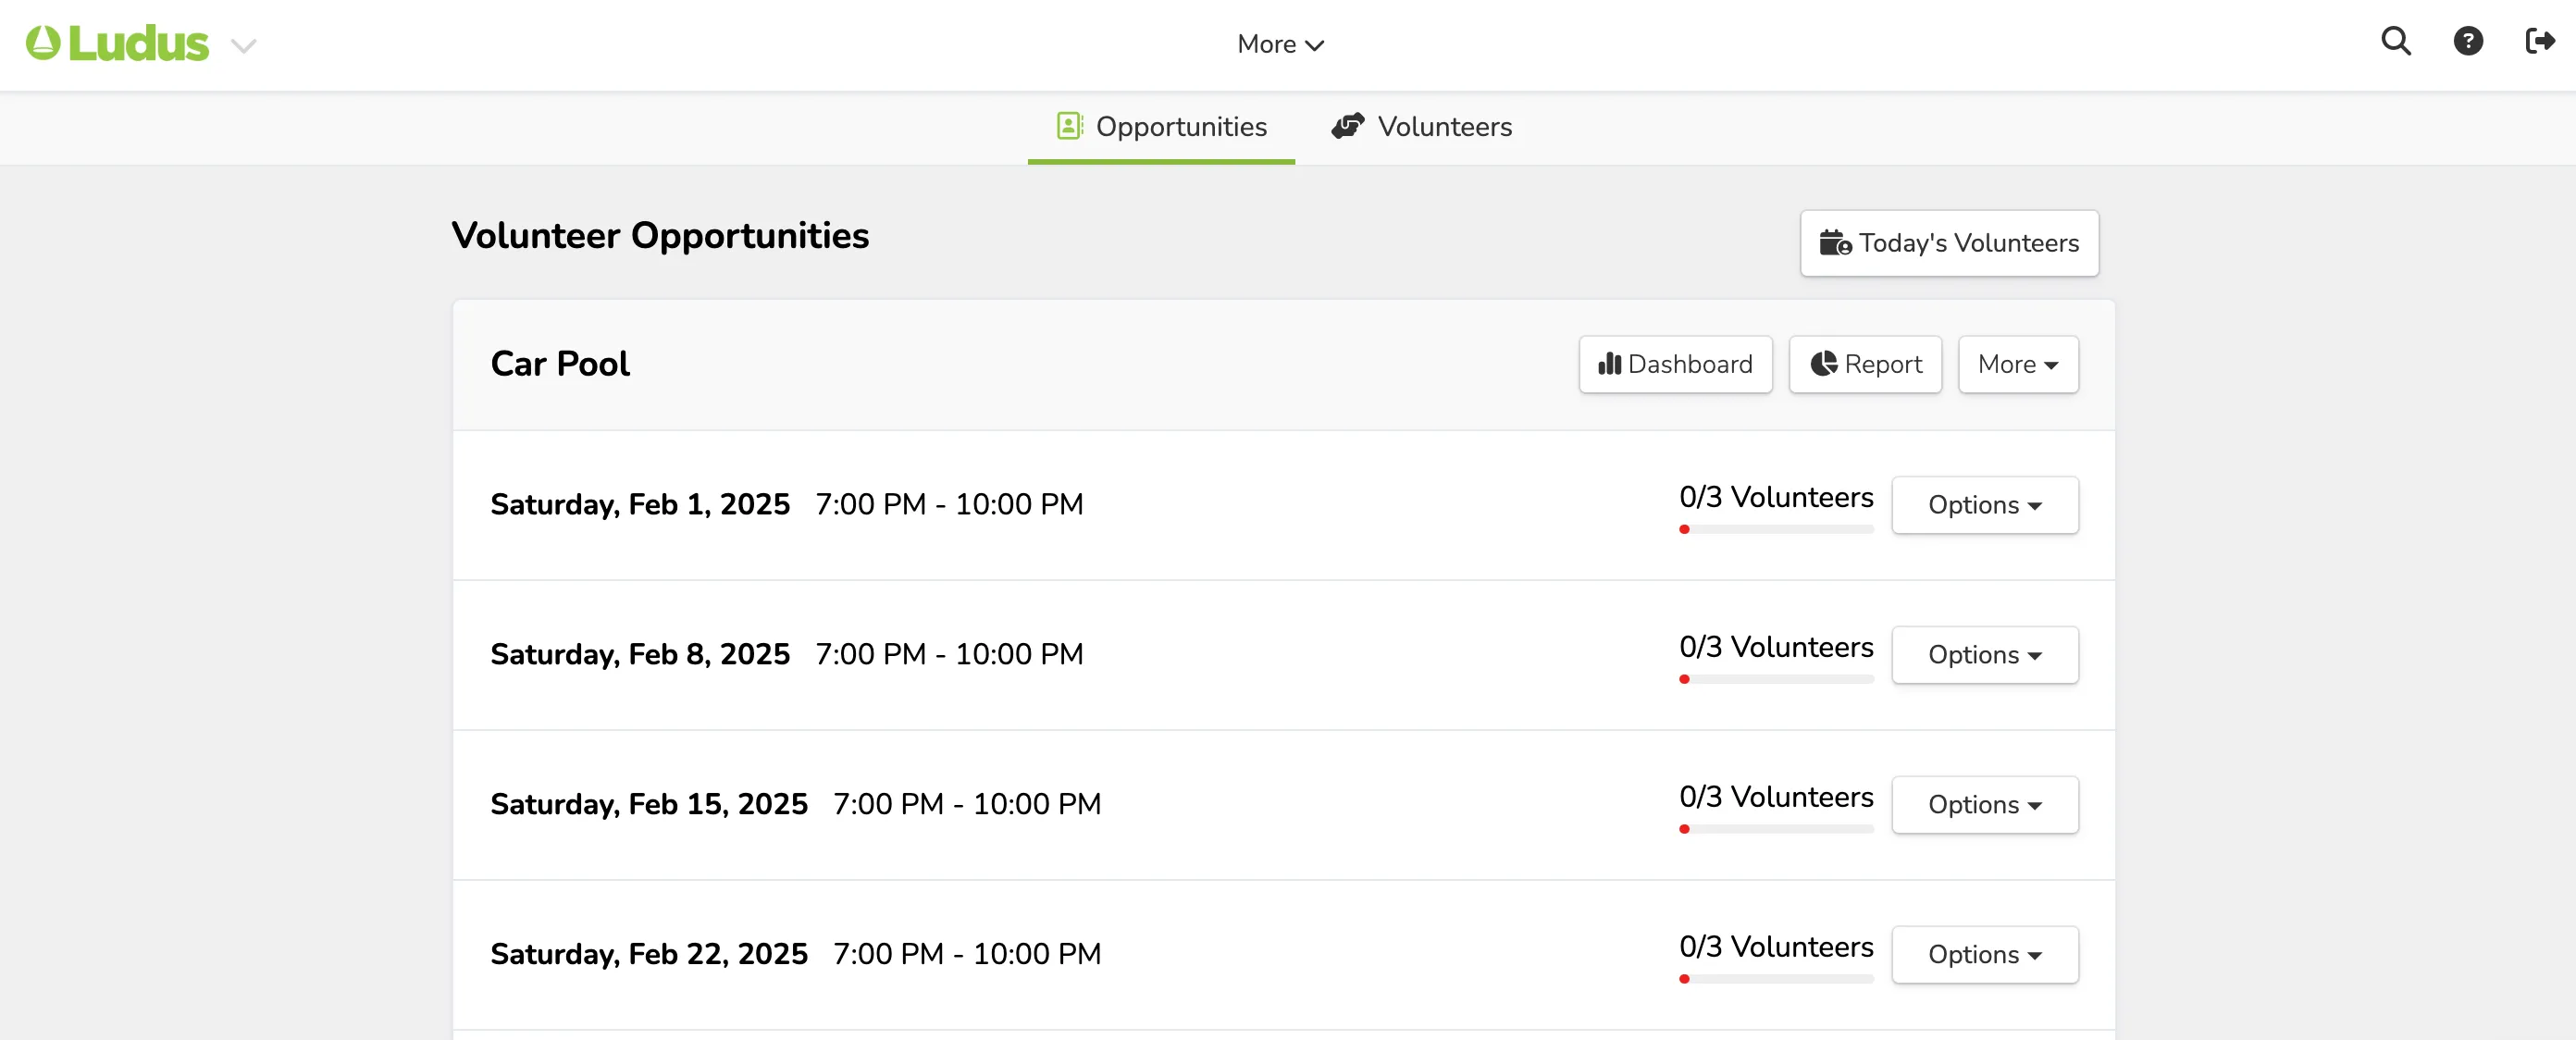Click the Feb 1 volunteer progress bar
Screen dimensions: 2576x1040
tap(1776, 529)
